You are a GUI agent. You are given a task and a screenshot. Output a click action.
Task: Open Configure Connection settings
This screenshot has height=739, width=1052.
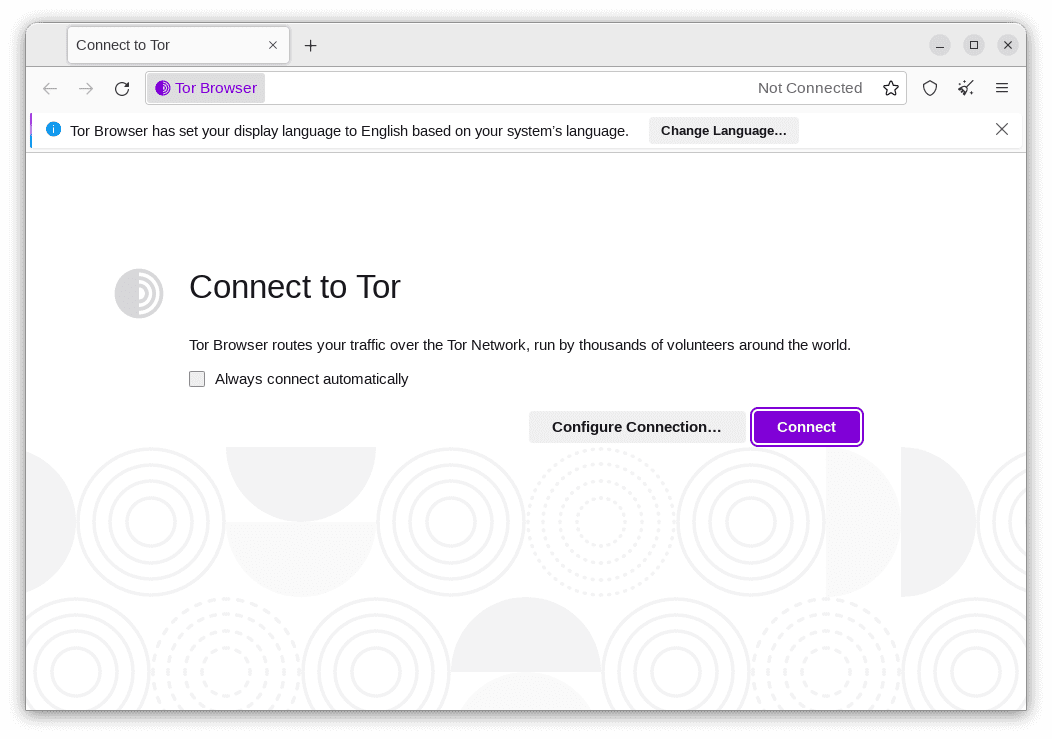tap(637, 427)
